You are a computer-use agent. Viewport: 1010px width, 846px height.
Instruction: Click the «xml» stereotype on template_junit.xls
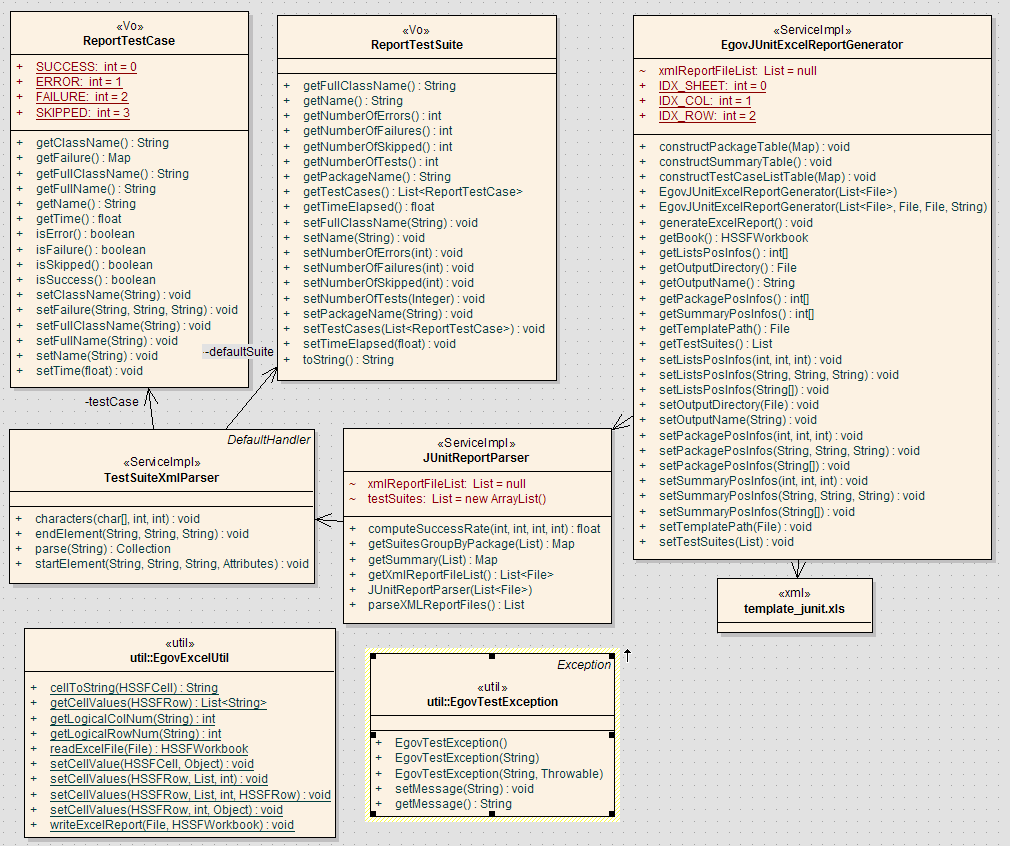[794, 592]
